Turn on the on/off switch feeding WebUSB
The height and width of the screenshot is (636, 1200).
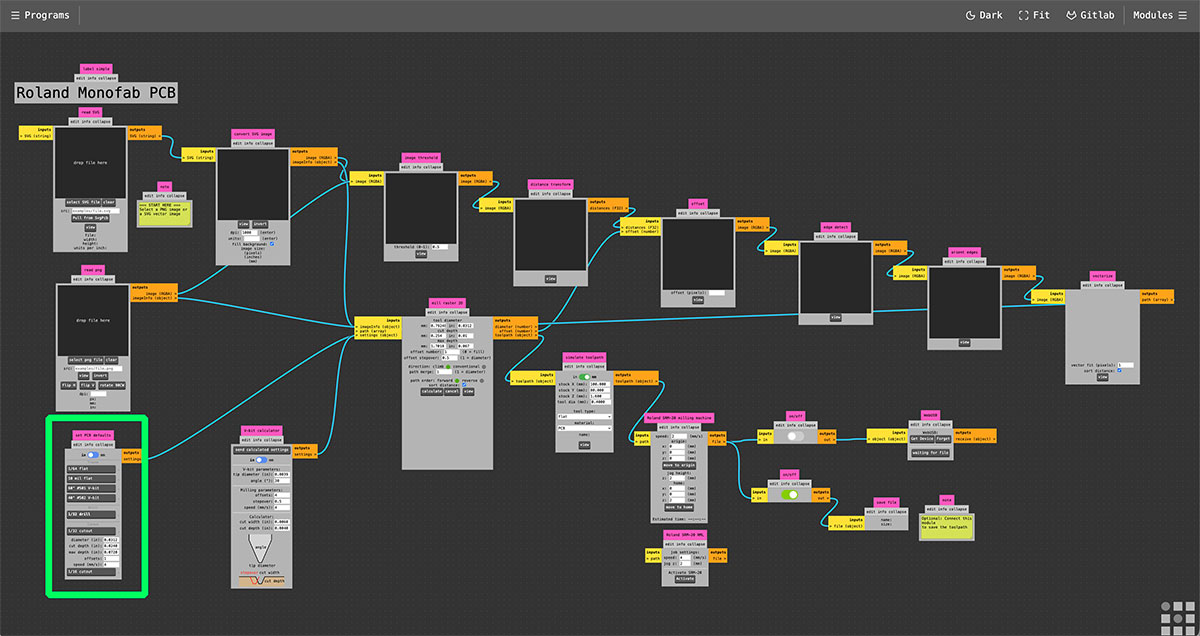(x=795, y=436)
